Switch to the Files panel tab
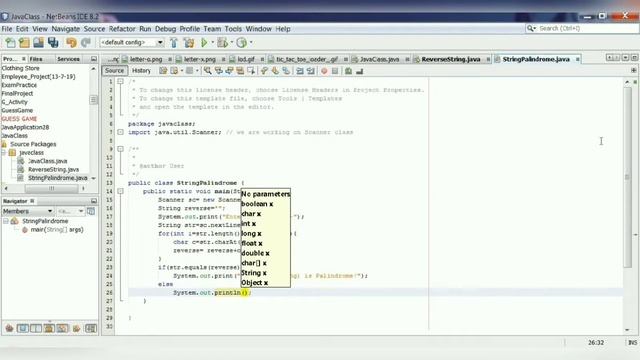The image size is (640, 360). pyautogui.click(x=36, y=59)
